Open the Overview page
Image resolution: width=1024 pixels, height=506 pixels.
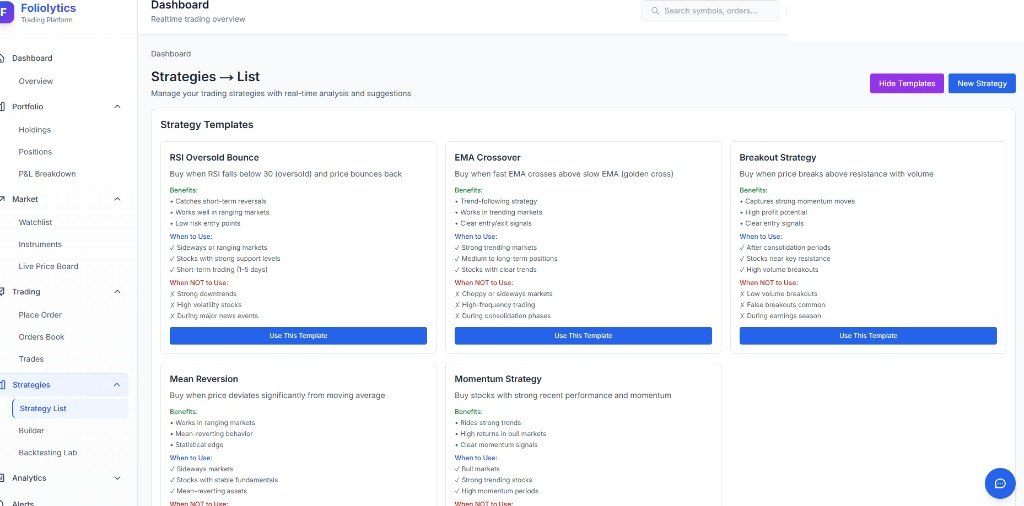[x=36, y=82]
